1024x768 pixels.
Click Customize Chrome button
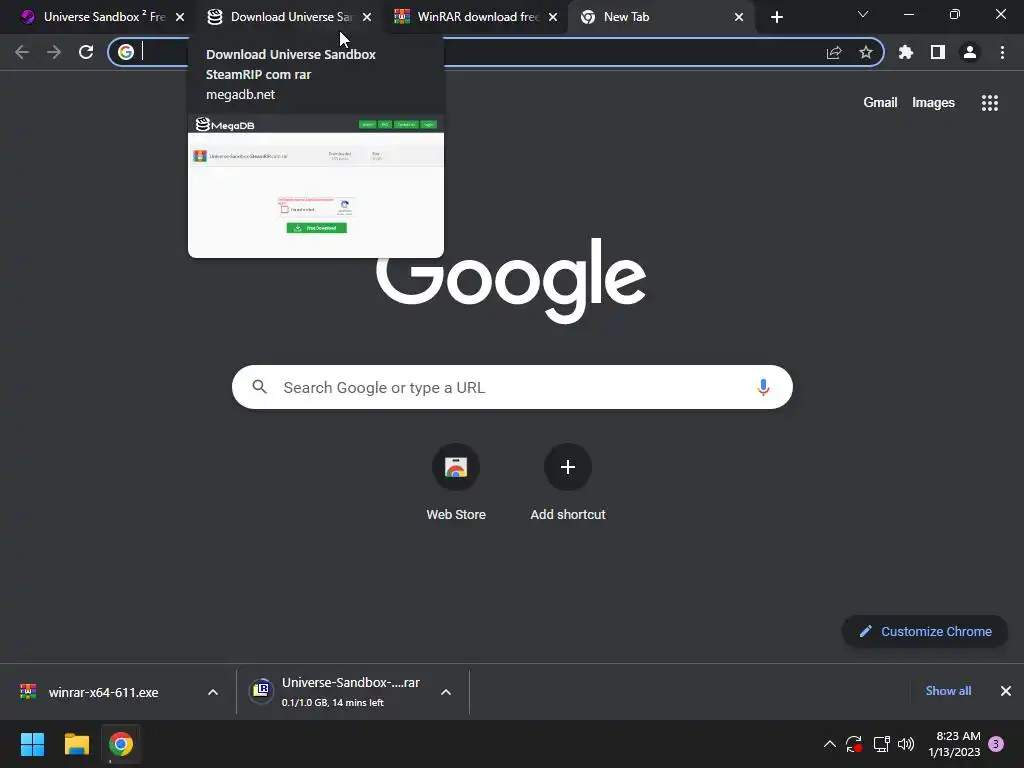(x=925, y=632)
